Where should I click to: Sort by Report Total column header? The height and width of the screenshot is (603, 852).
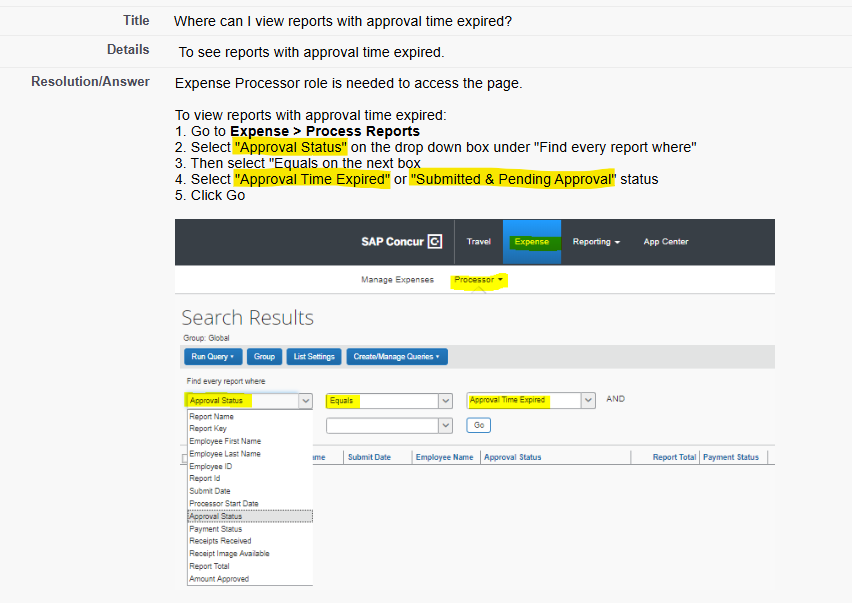(x=674, y=457)
